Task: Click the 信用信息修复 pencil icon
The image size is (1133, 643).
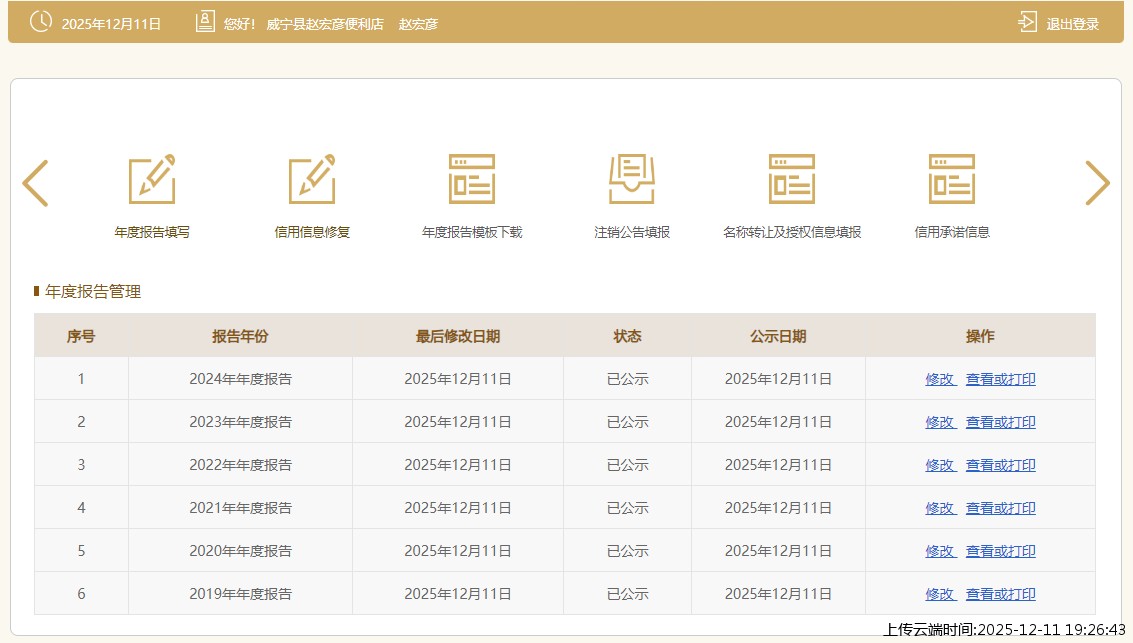Action: 312,180
